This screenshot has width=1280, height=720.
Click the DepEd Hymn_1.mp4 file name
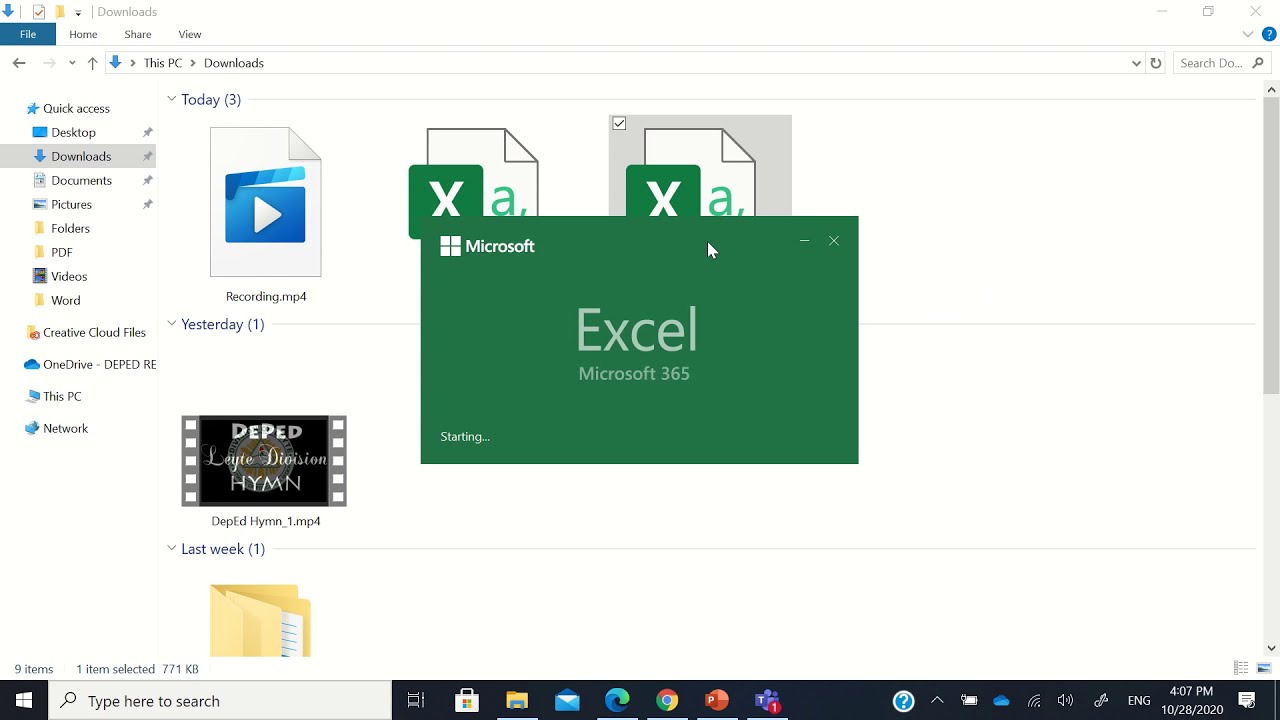coord(266,521)
